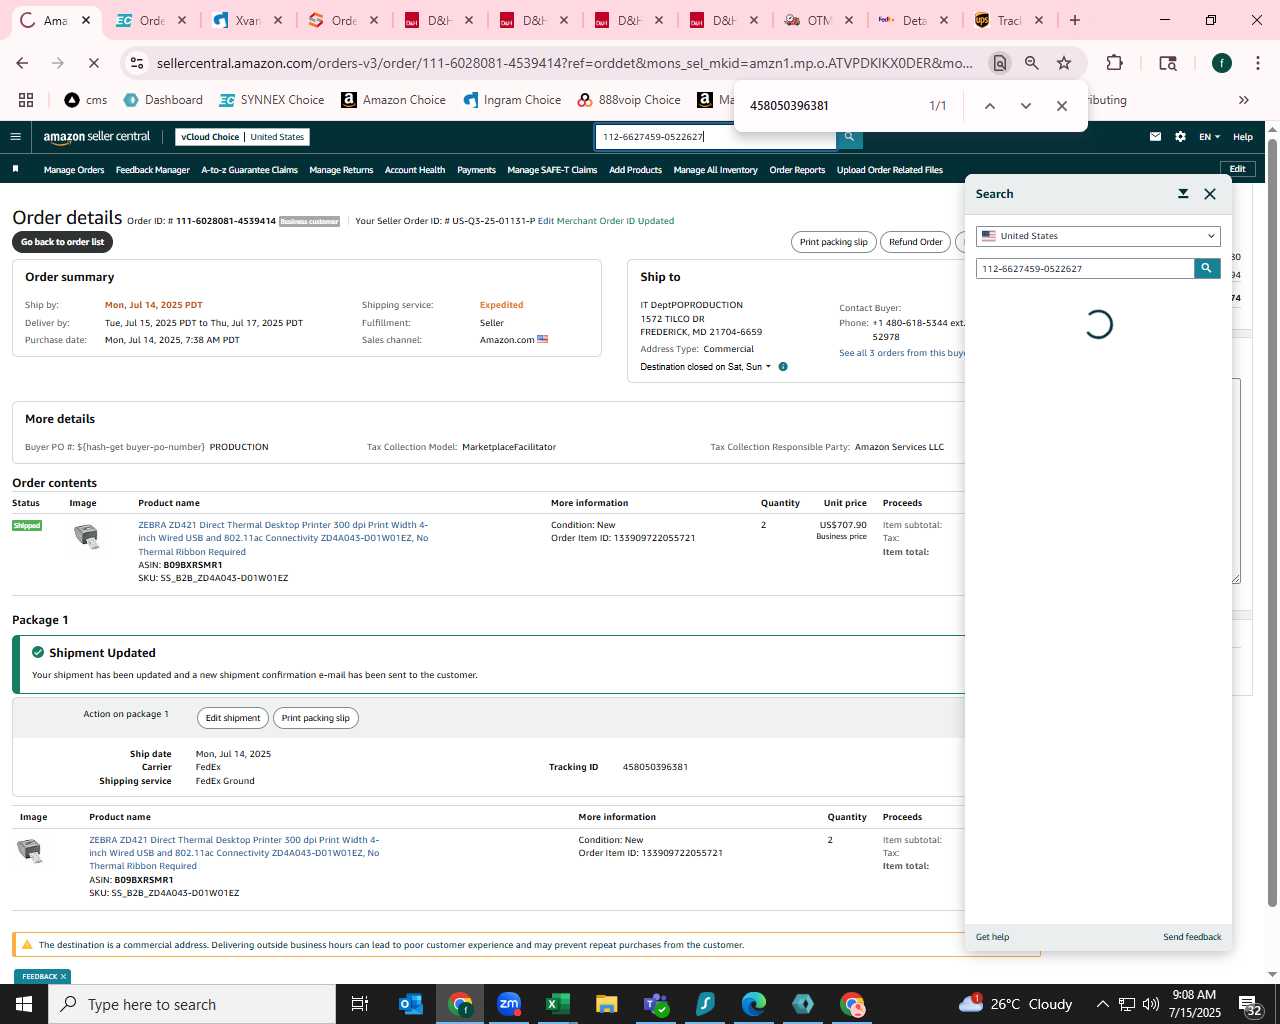Click the header search magnifier button
Image resolution: width=1280 pixels, height=1024 pixels.
[x=849, y=137]
